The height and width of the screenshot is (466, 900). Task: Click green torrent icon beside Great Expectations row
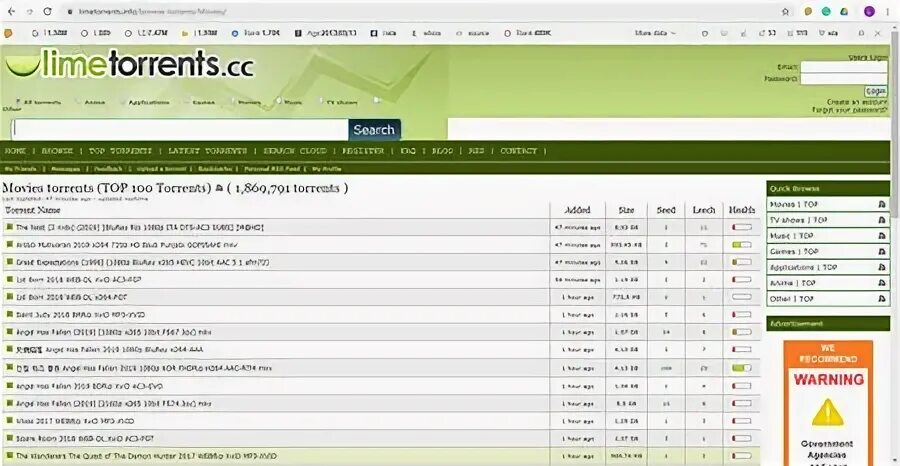click(x=9, y=262)
